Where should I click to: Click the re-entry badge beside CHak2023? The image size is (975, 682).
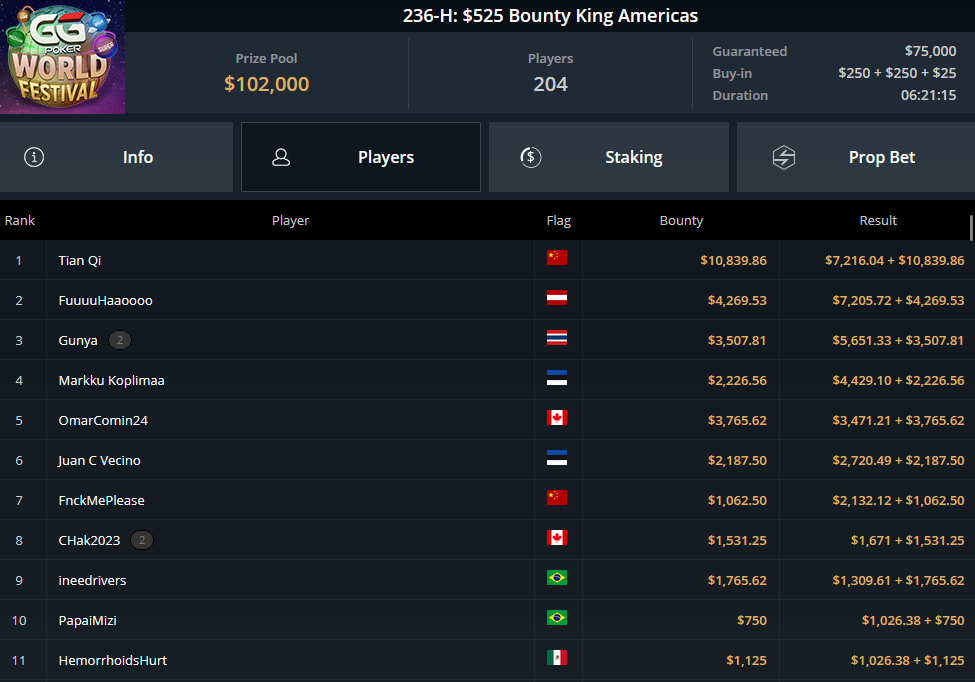[142, 540]
